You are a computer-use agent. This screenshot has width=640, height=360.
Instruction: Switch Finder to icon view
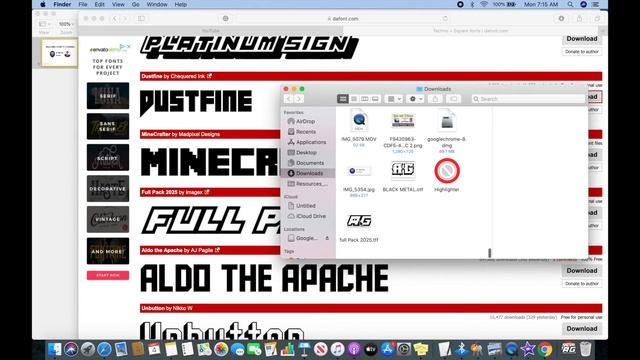pyautogui.click(x=343, y=99)
